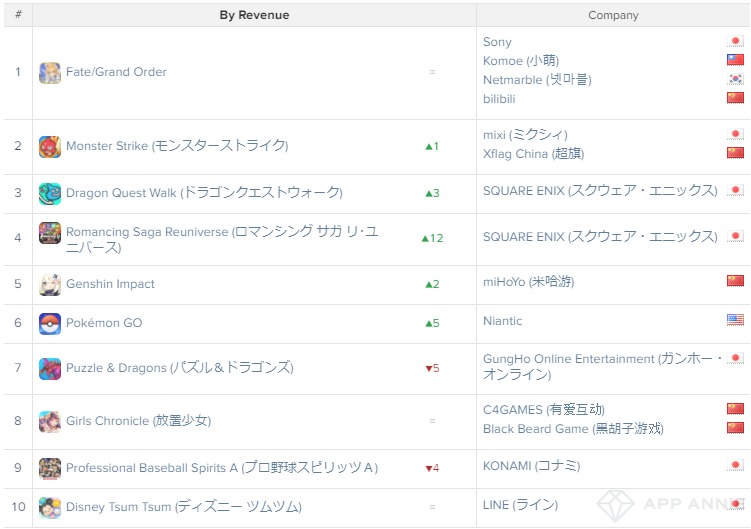Open the Black Beard Game company link
This screenshot has height=529, width=751.
(573, 428)
